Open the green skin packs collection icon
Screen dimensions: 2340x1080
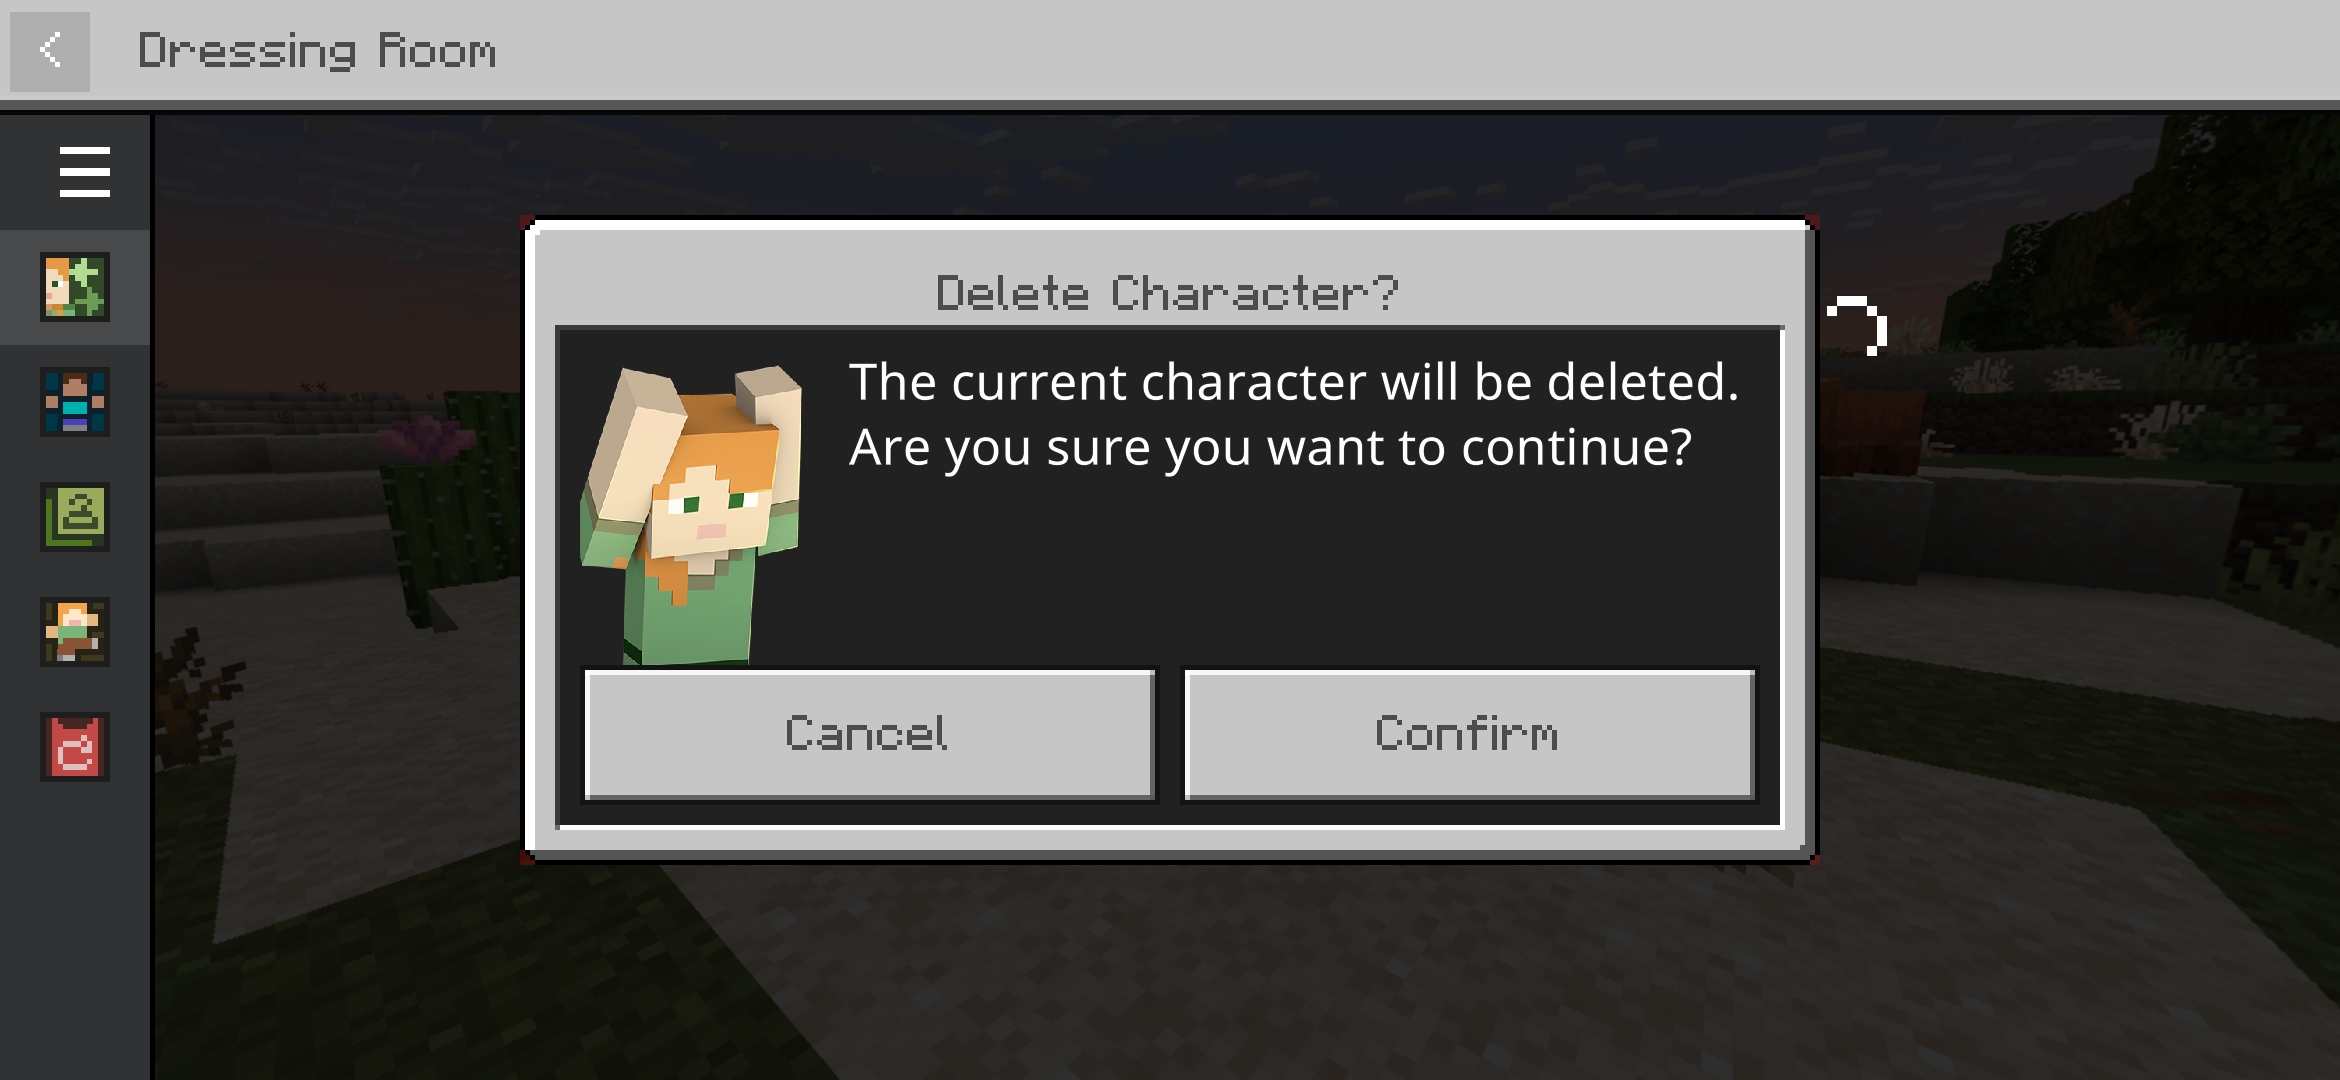[75, 517]
